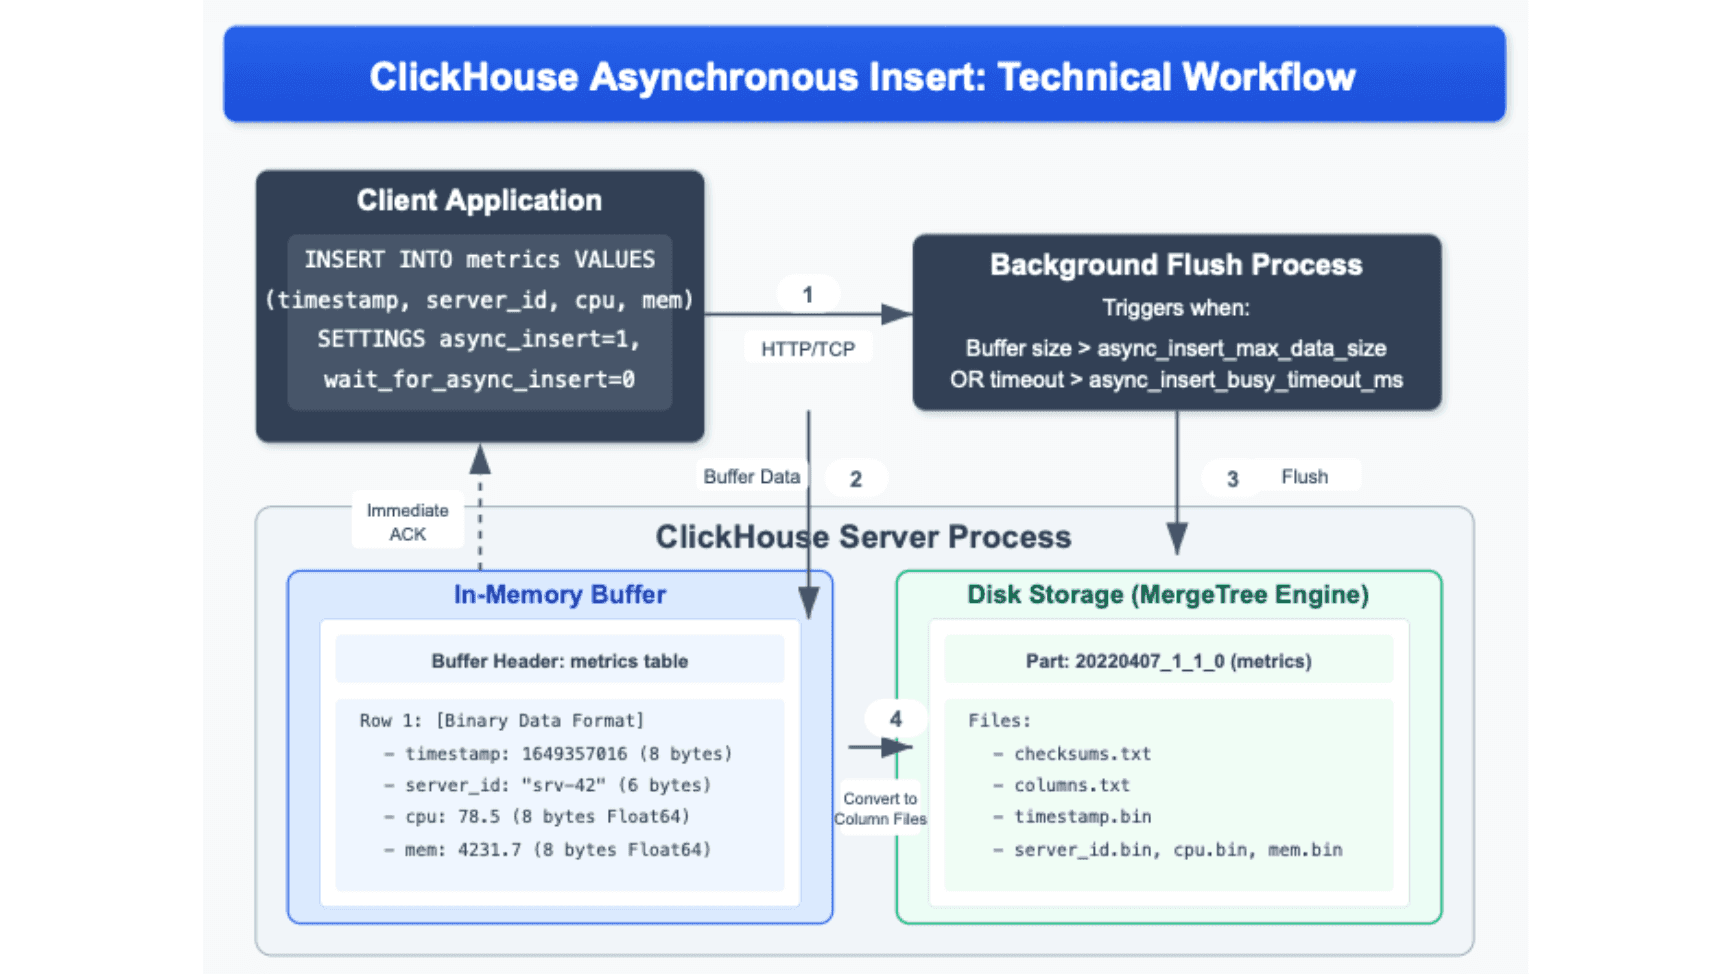
Task: Click the step 4 number badge
Action: (x=895, y=719)
